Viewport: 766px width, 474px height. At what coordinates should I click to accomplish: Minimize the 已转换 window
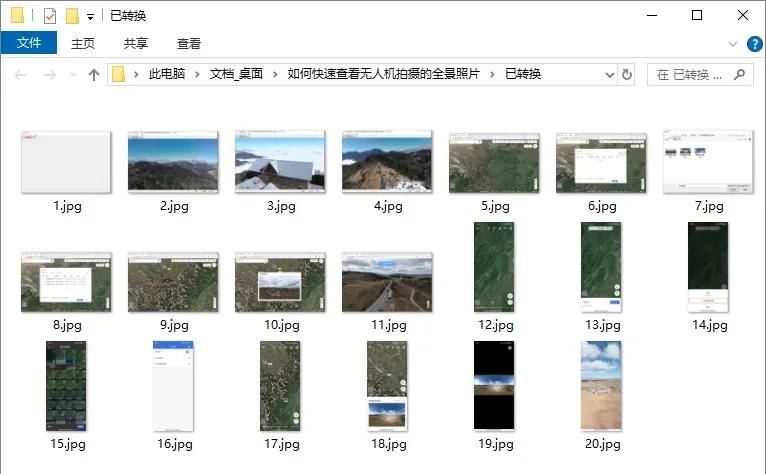click(x=652, y=16)
